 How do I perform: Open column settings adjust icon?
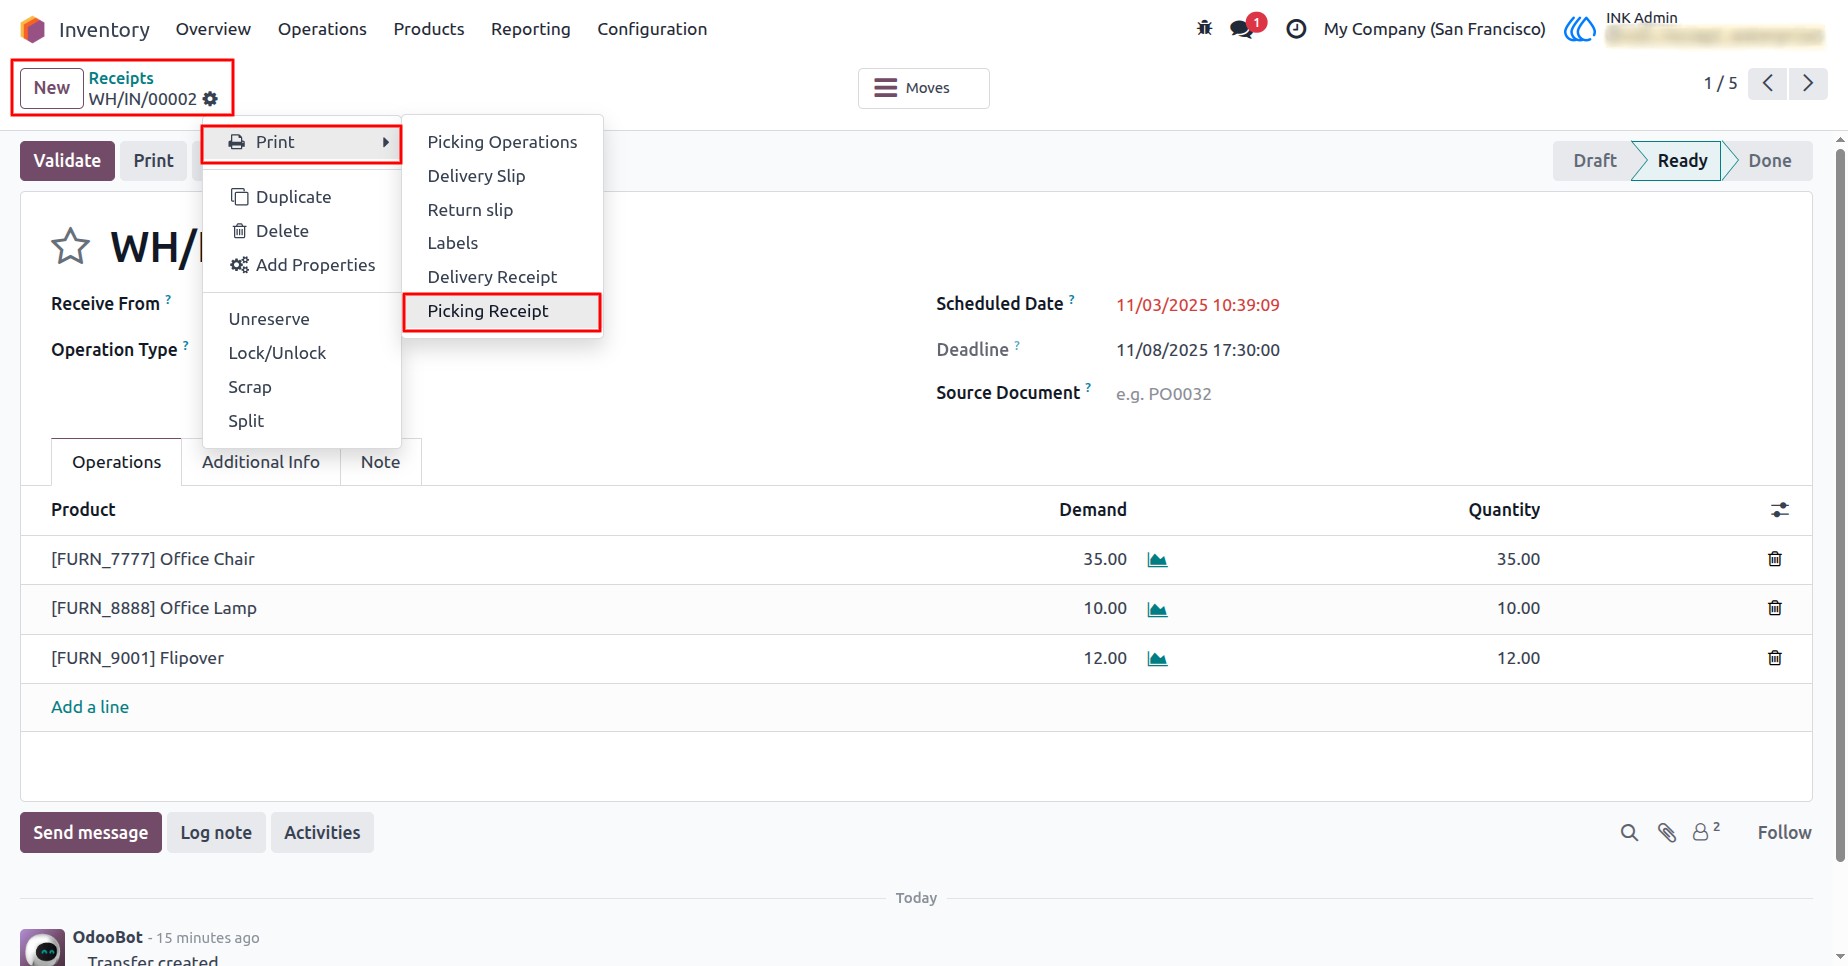(1780, 510)
